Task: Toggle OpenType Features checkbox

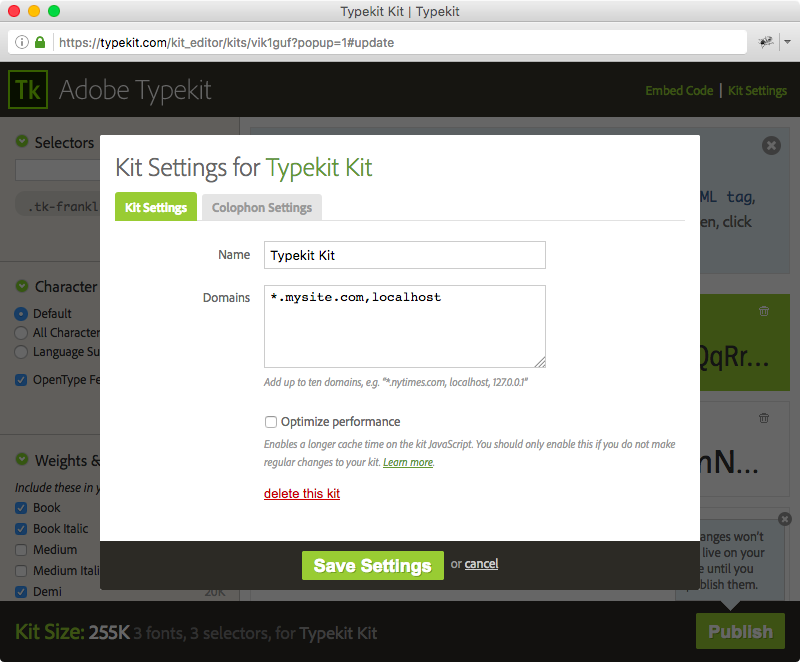Action: pyautogui.click(x=21, y=380)
